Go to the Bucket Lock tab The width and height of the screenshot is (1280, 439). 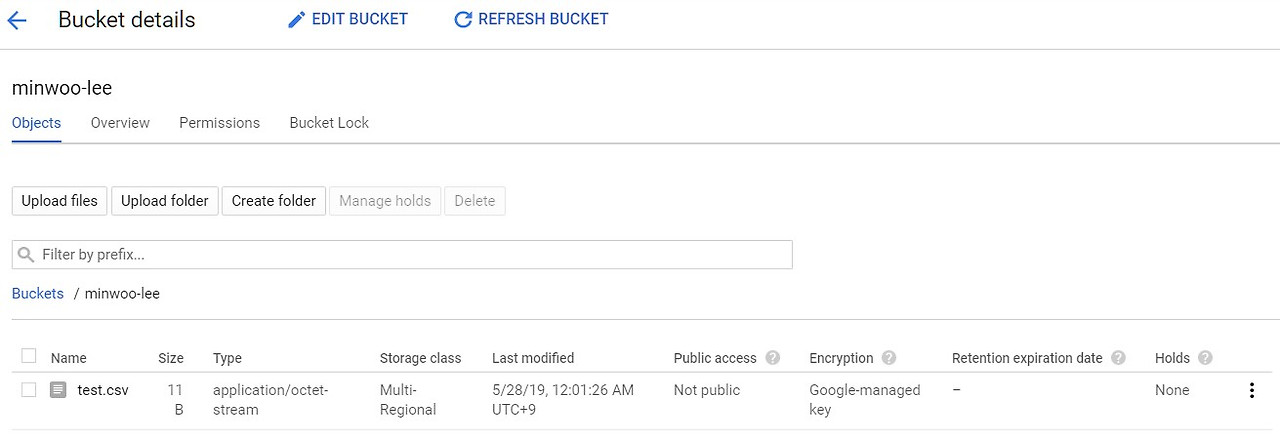[329, 123]
